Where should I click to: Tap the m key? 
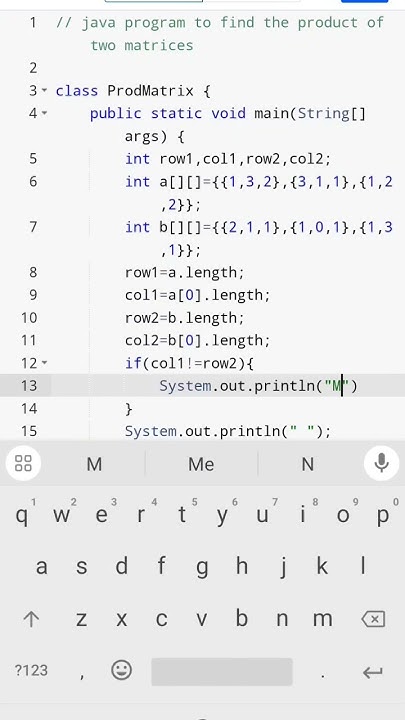(x=322, y=619)
